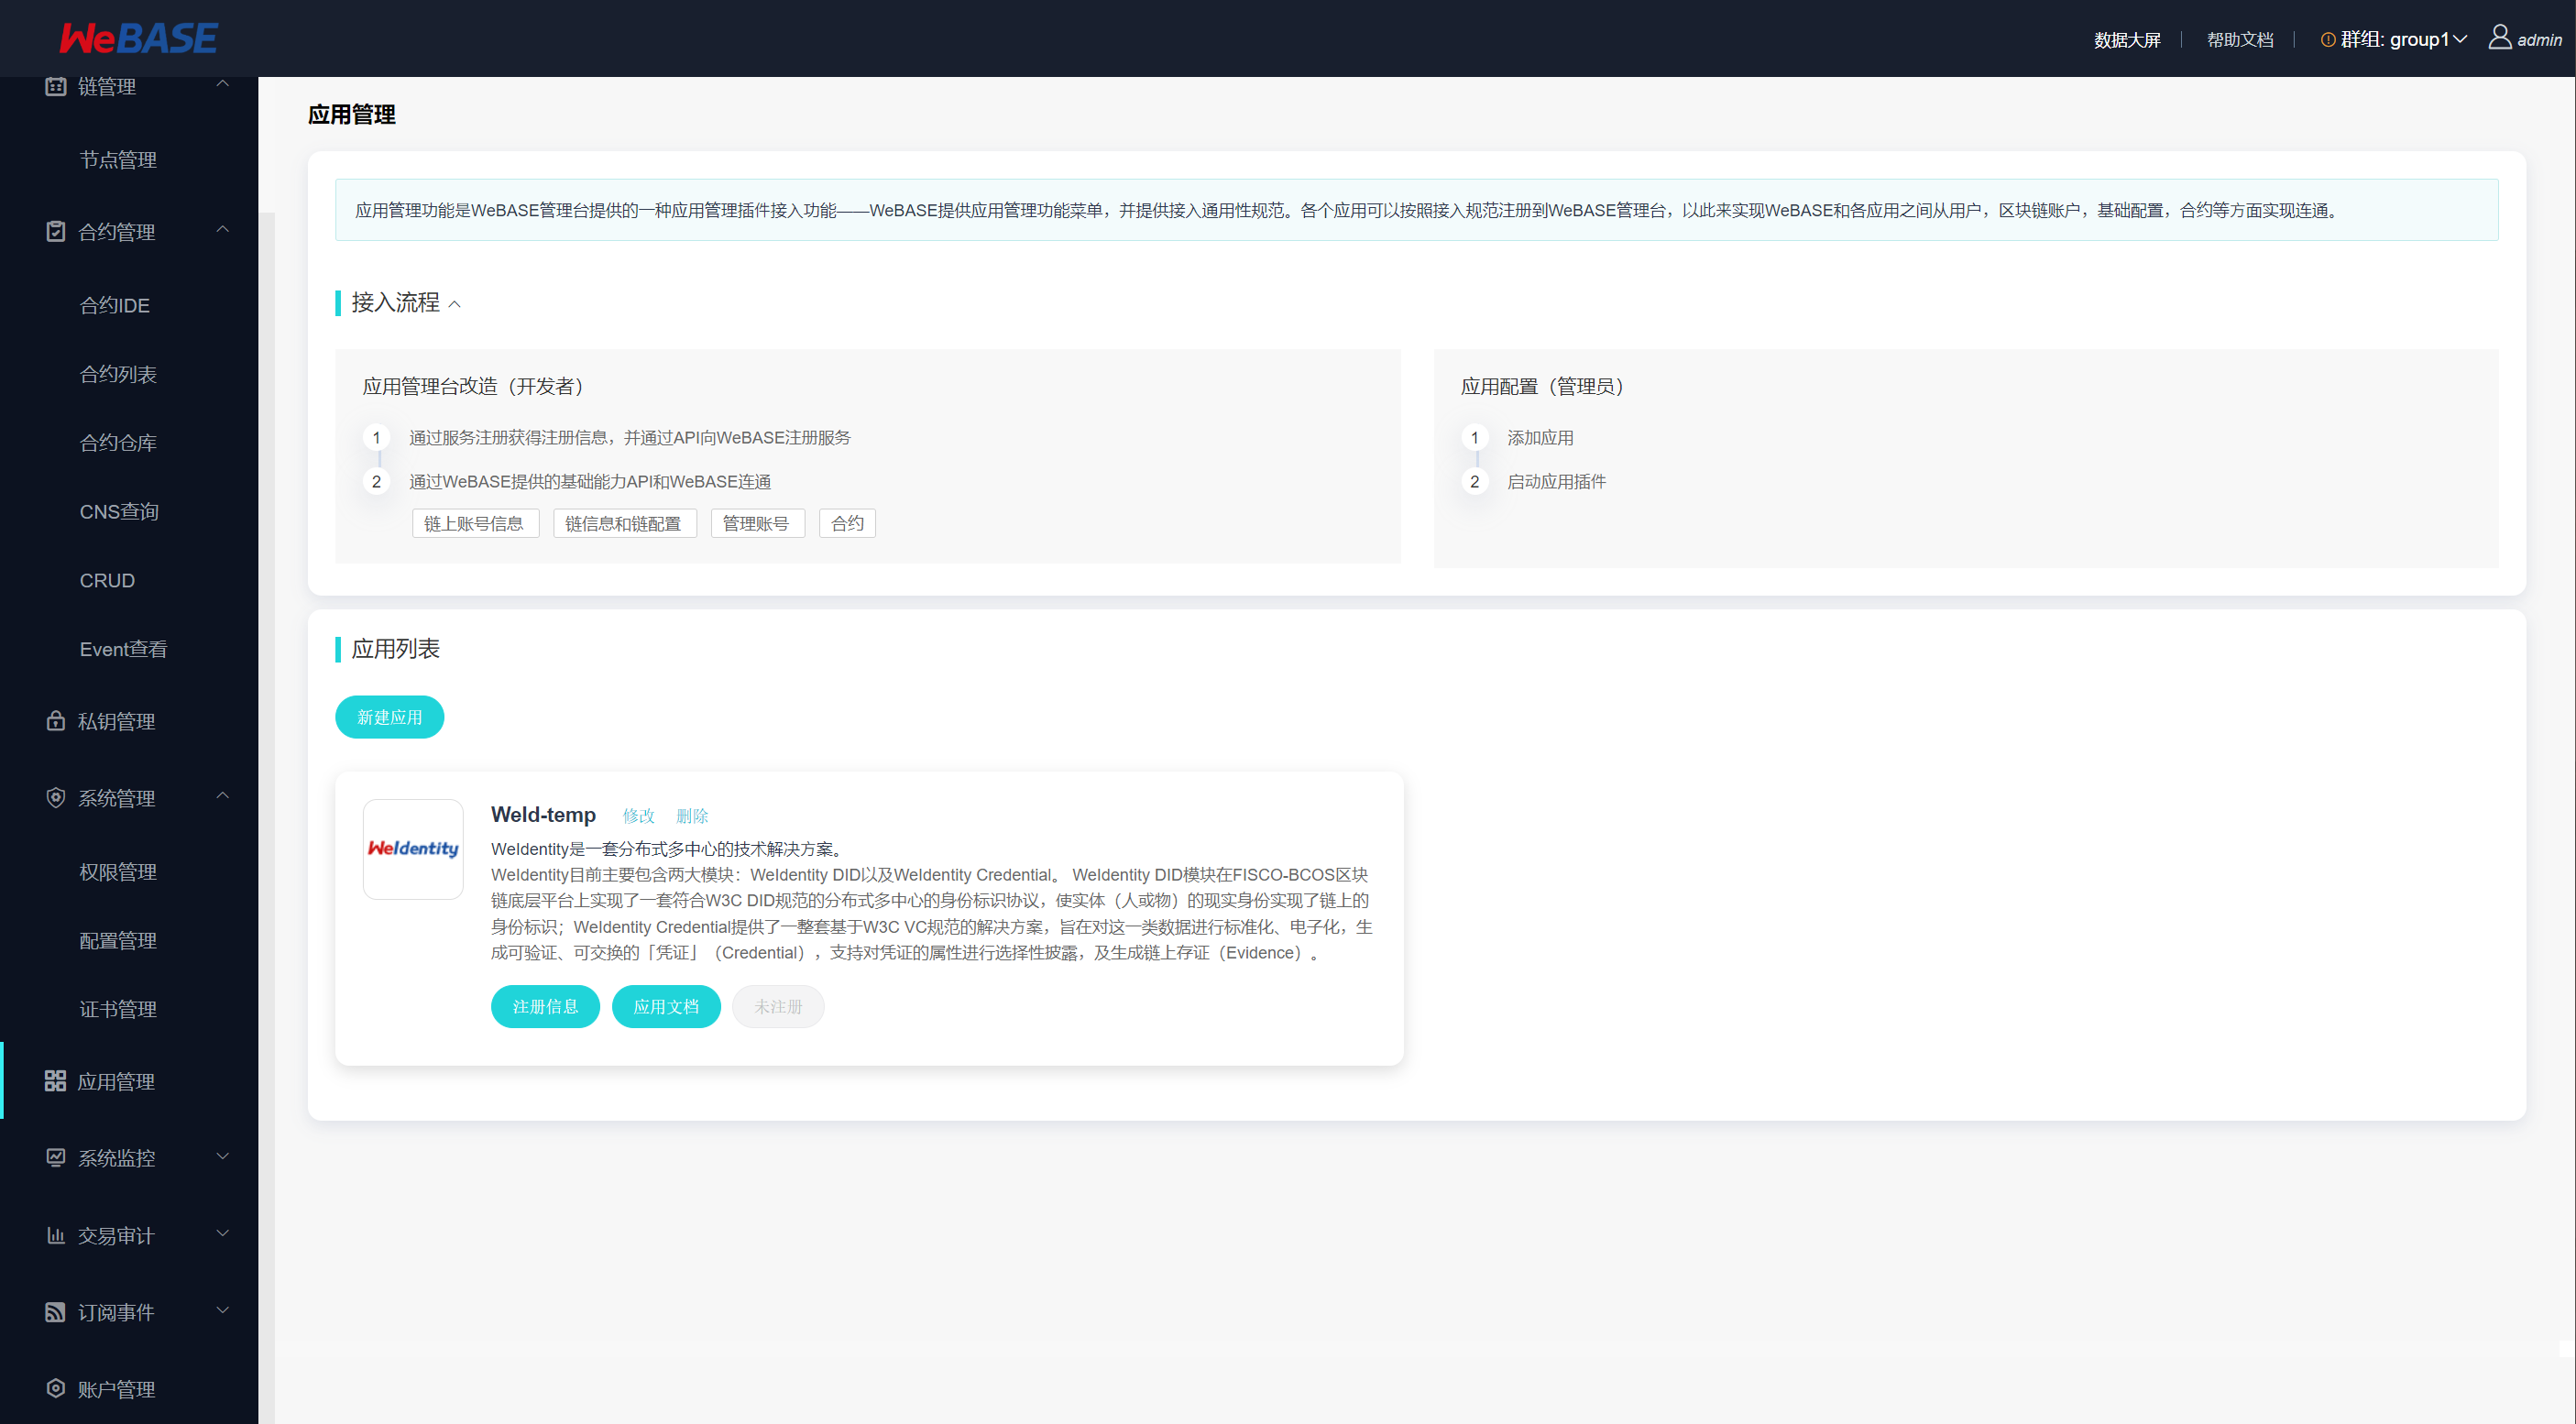Click the admin user icon
2576x1424 pixels.
(2499, 38)
